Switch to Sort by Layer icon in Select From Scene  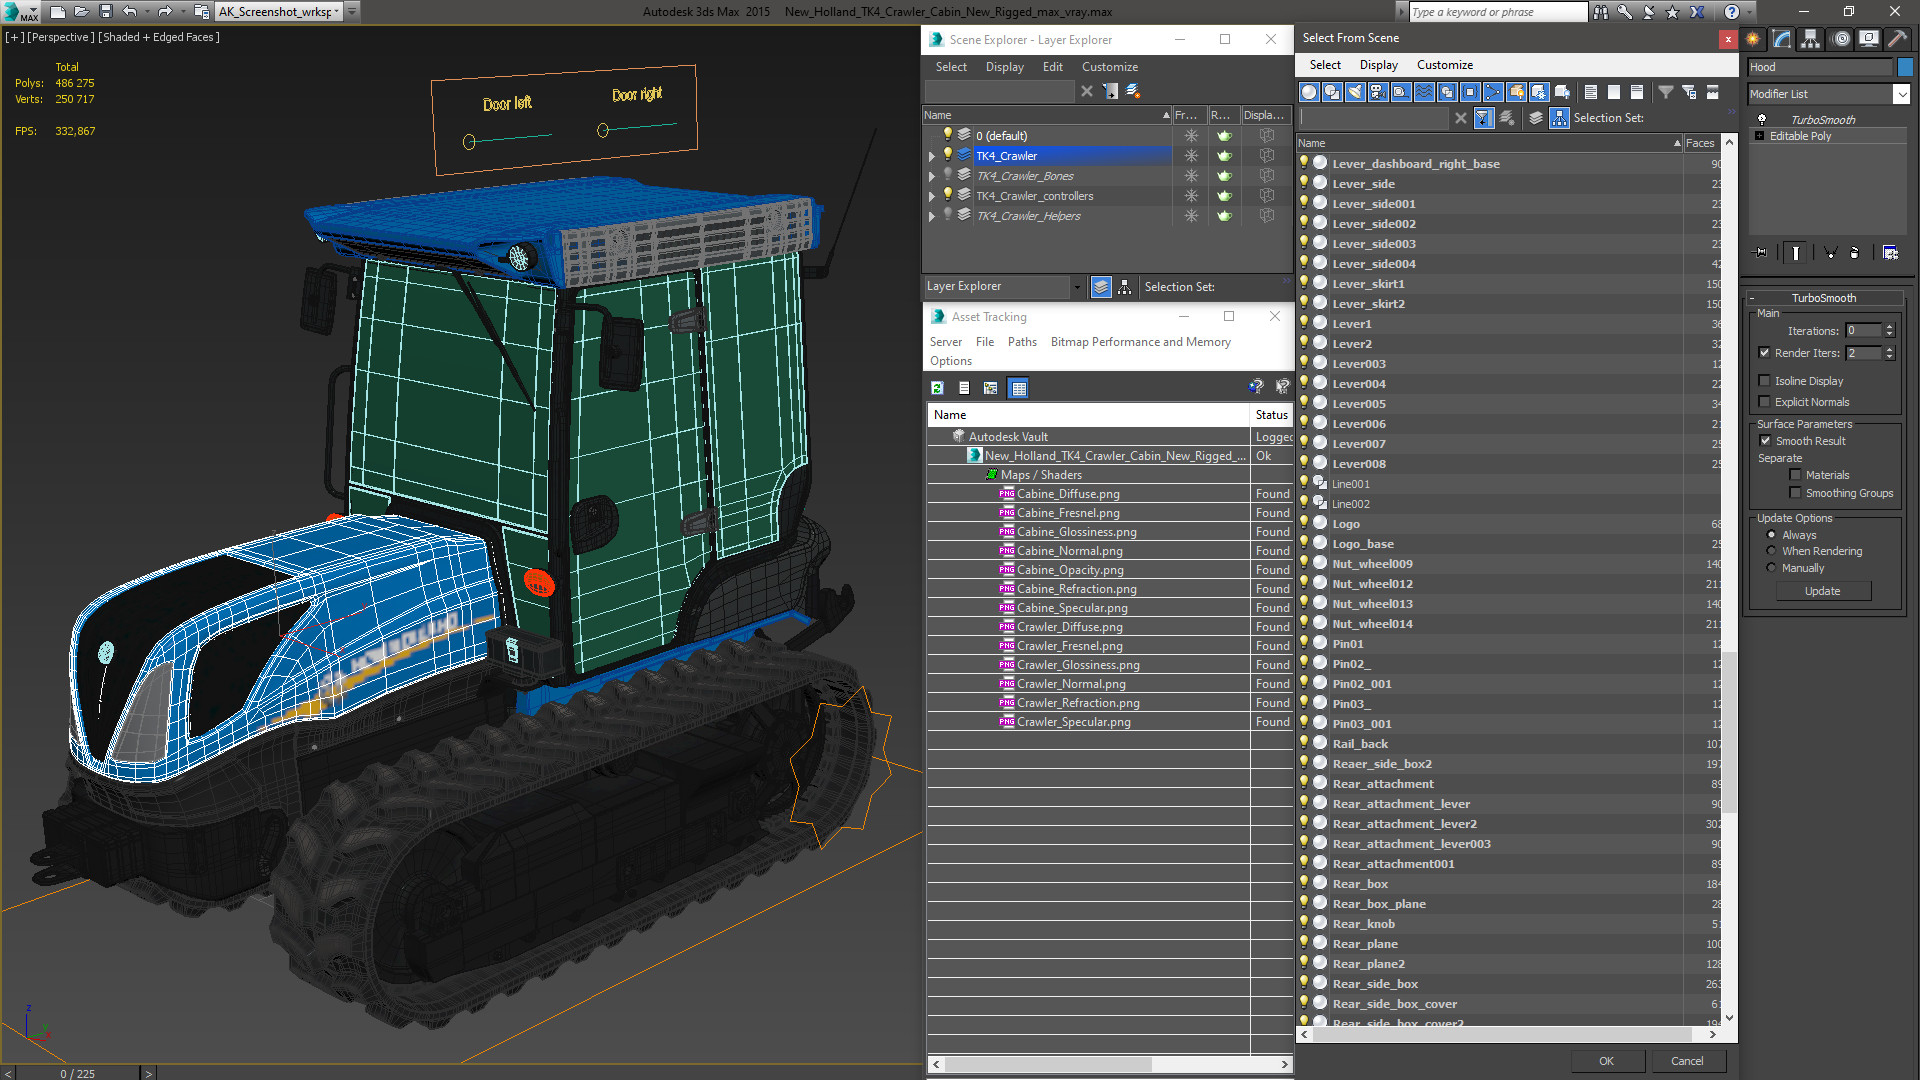pos(1536,118)
